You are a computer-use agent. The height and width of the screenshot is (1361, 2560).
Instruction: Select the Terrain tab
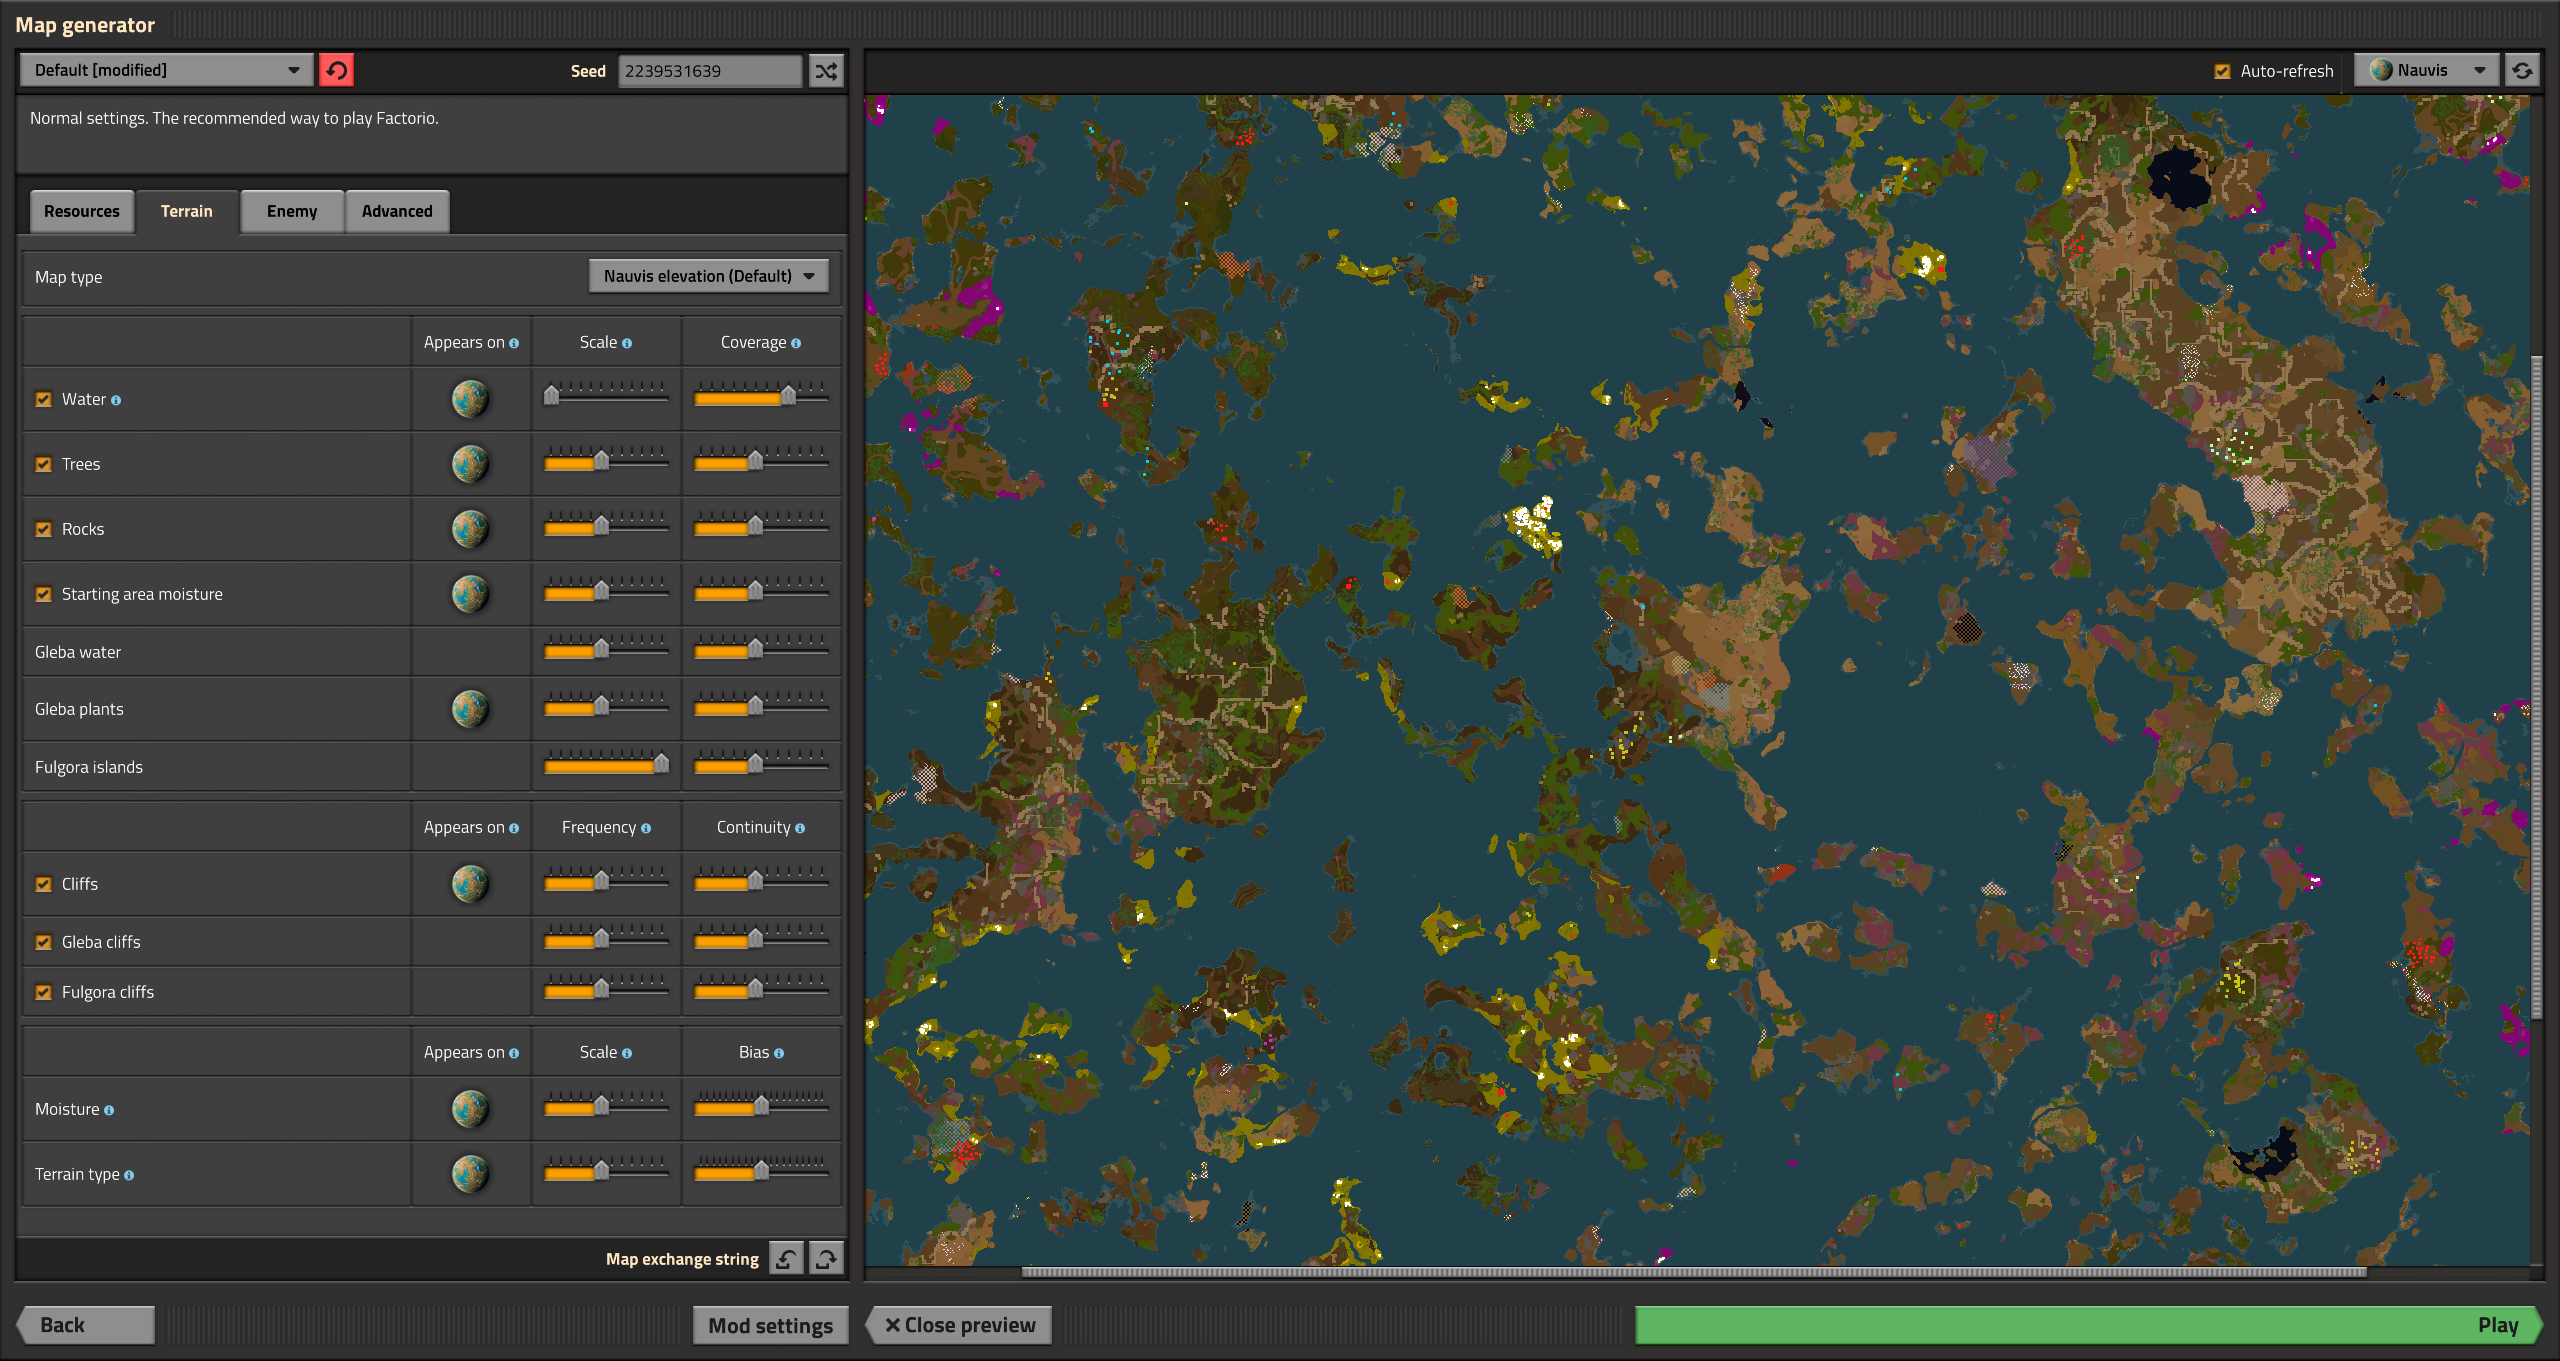pyautogui.click(x=187, y=211)
